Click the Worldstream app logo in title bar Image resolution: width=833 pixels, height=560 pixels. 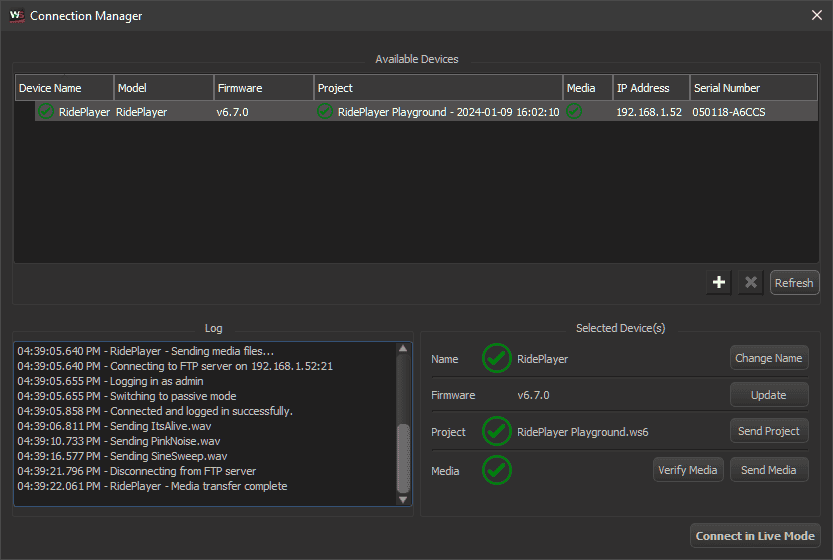pyautogui.click(x=15, y=15)
